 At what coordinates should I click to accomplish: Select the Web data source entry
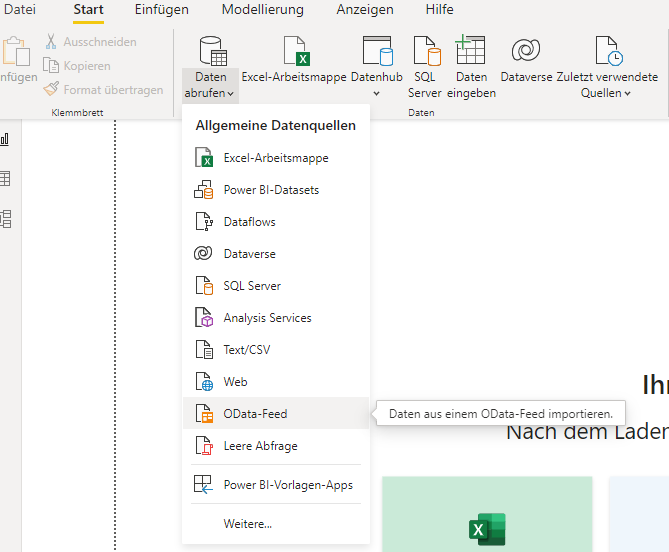tap(235, 382)
